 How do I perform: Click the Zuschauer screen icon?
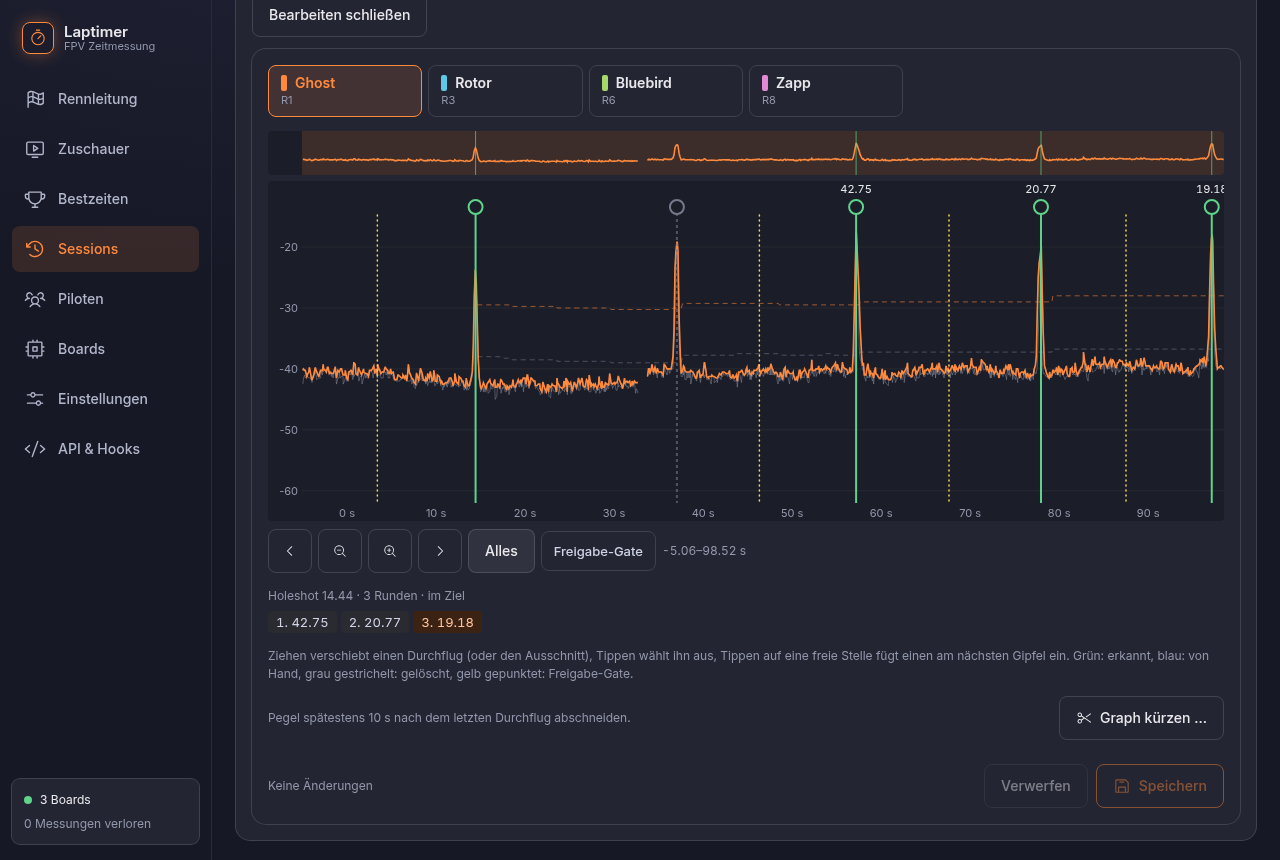coord(35,149)
